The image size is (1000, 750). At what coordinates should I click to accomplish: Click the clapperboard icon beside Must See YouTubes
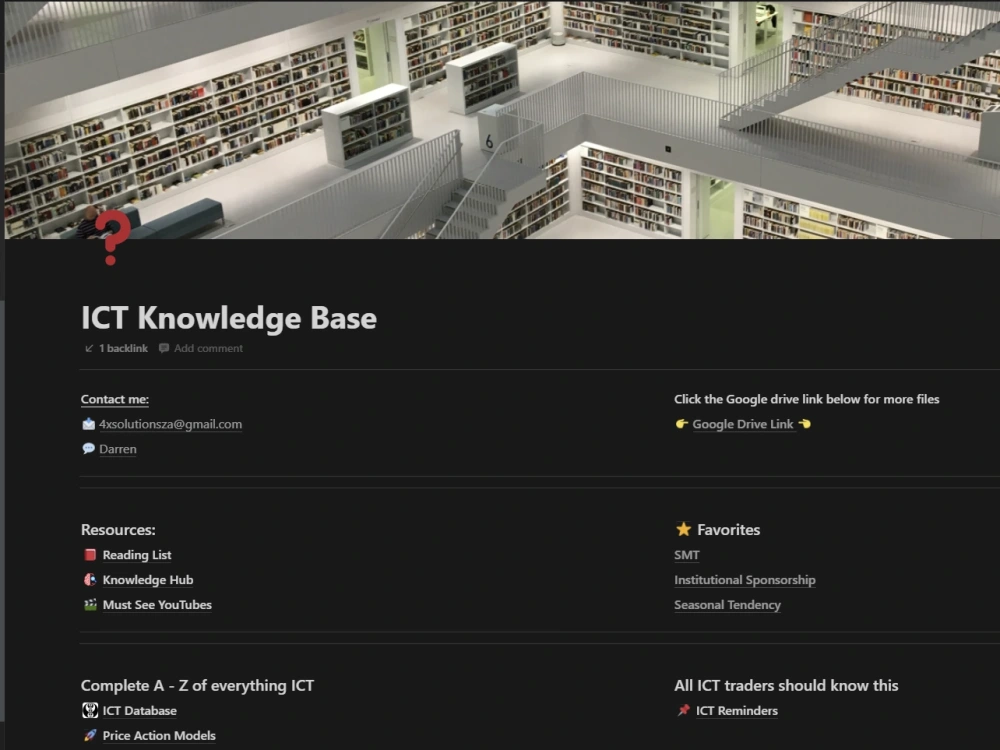(89, 604)
